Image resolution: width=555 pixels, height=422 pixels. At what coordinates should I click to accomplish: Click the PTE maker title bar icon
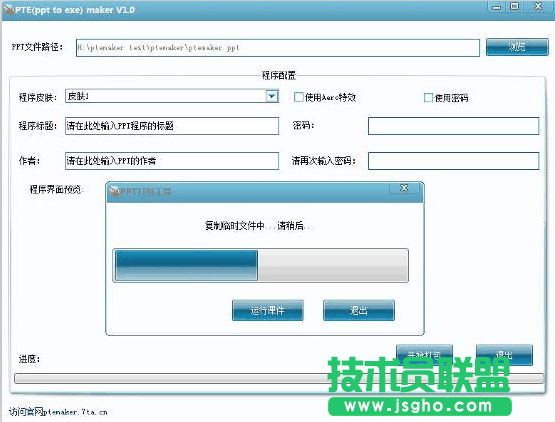(8, 10)
